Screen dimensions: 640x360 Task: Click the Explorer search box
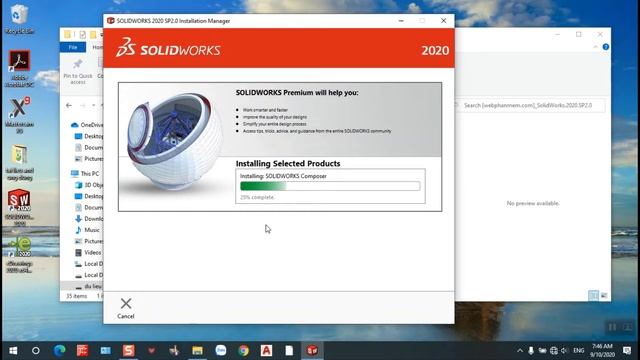[x=531, y=105]
